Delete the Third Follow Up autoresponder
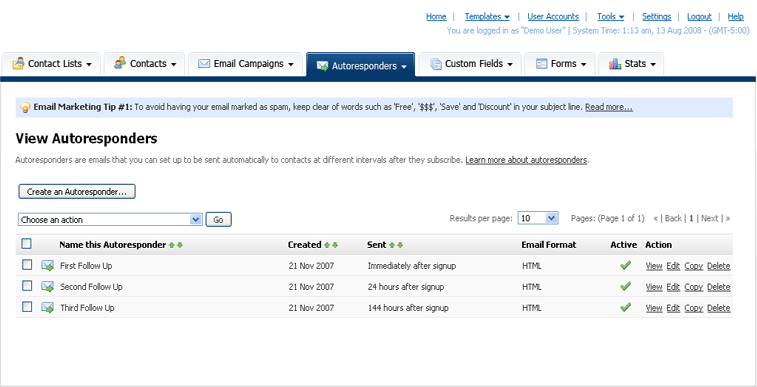This screenshot has height=387, width=757. coord(718,308)
